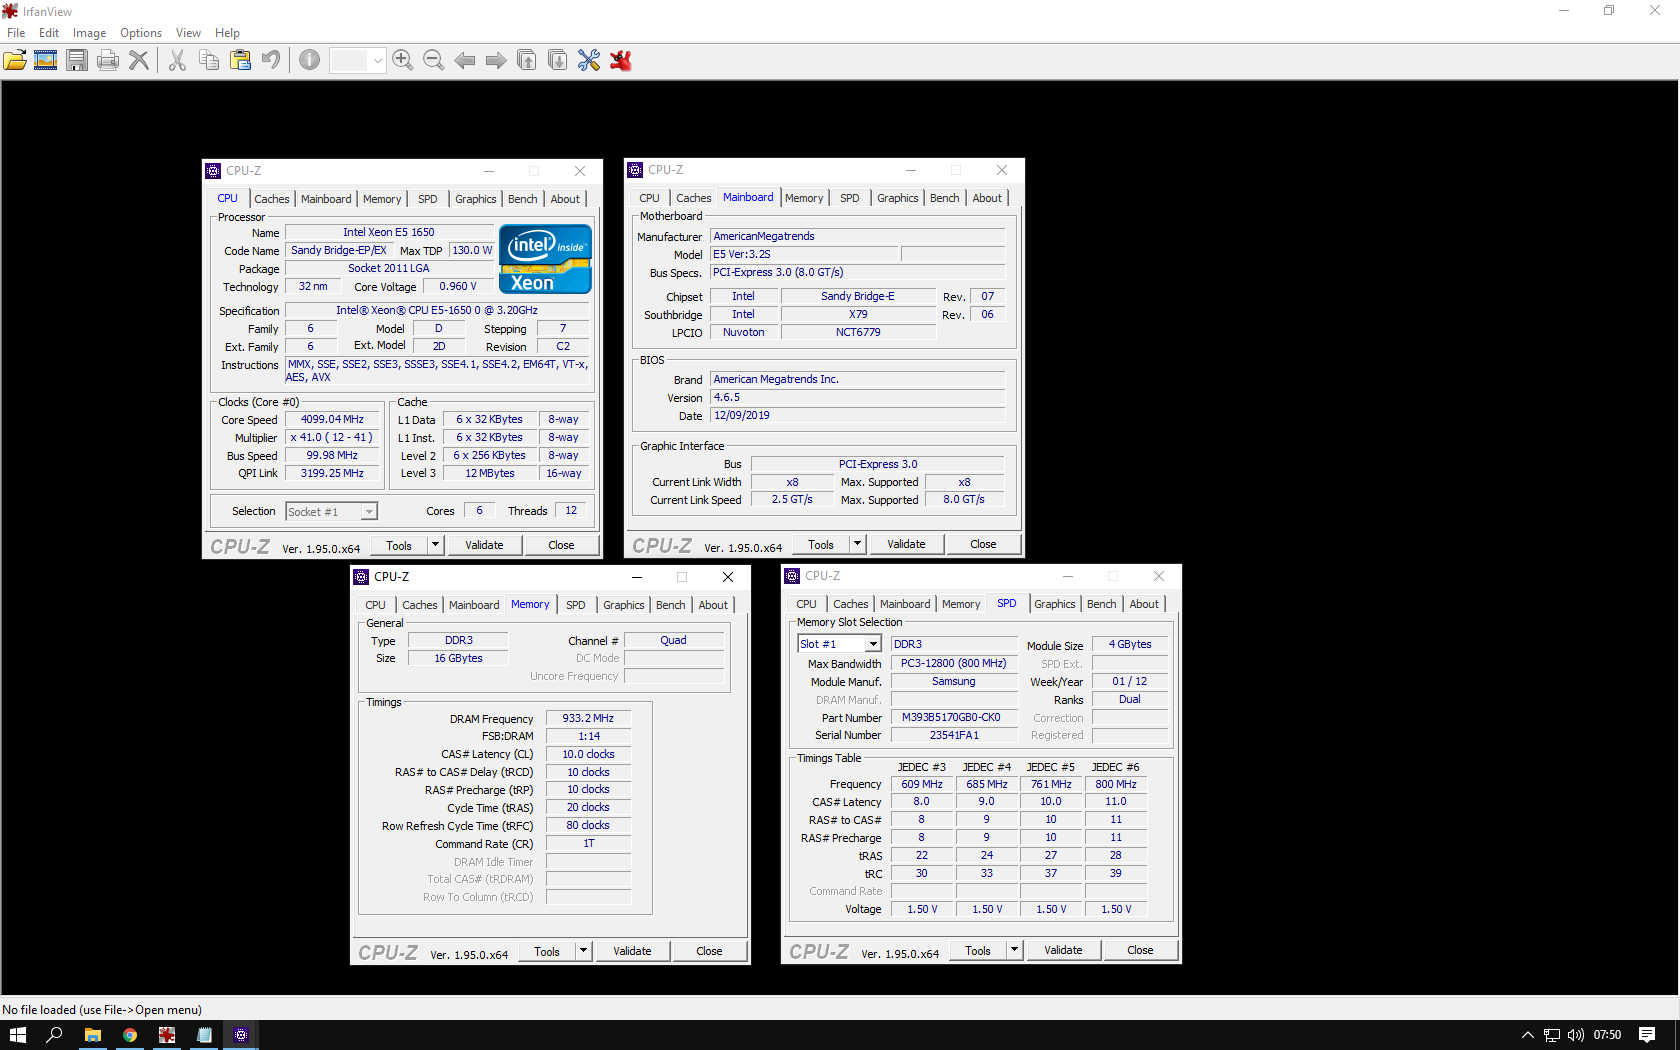Switch to the CPU-Z taskbar item
The image size is (1680, 1050).
241,1035
